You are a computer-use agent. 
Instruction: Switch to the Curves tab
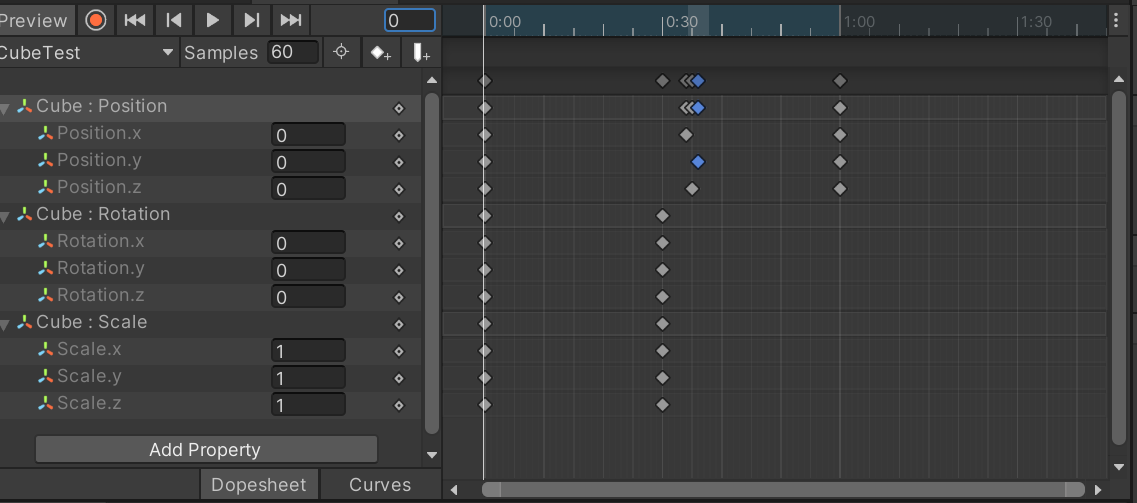(x=380, y=485)
